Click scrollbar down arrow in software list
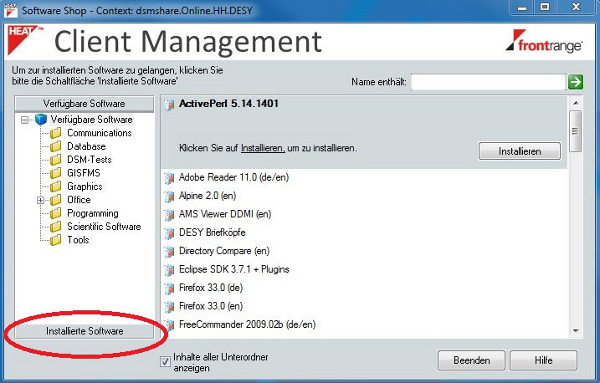The width and height of the screenshot is (600, 383). (x=576, y=331)
